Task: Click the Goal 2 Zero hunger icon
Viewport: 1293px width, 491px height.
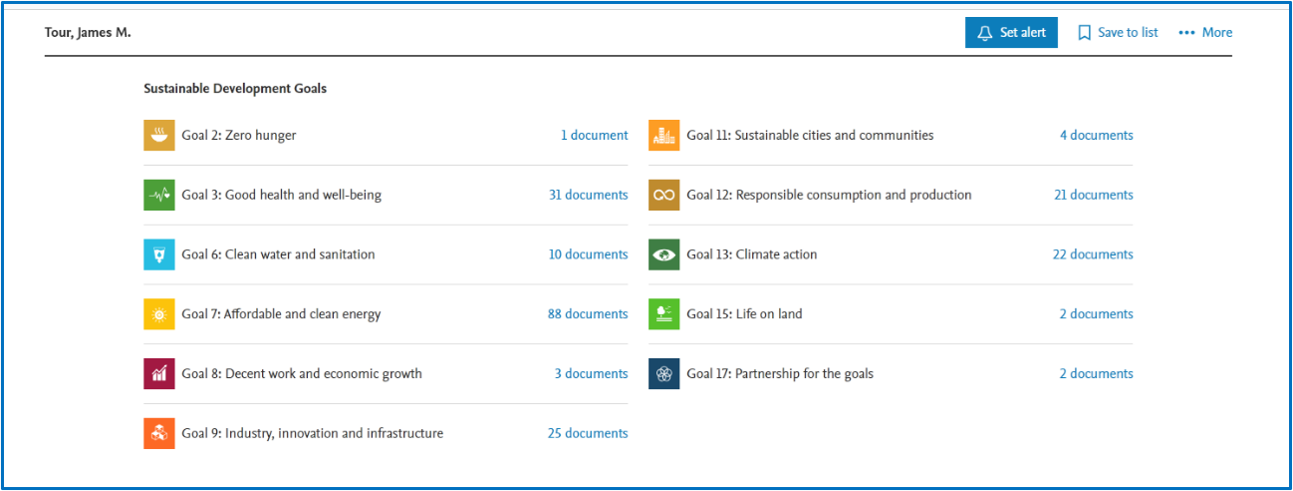Action: click(x=159, y=135)
